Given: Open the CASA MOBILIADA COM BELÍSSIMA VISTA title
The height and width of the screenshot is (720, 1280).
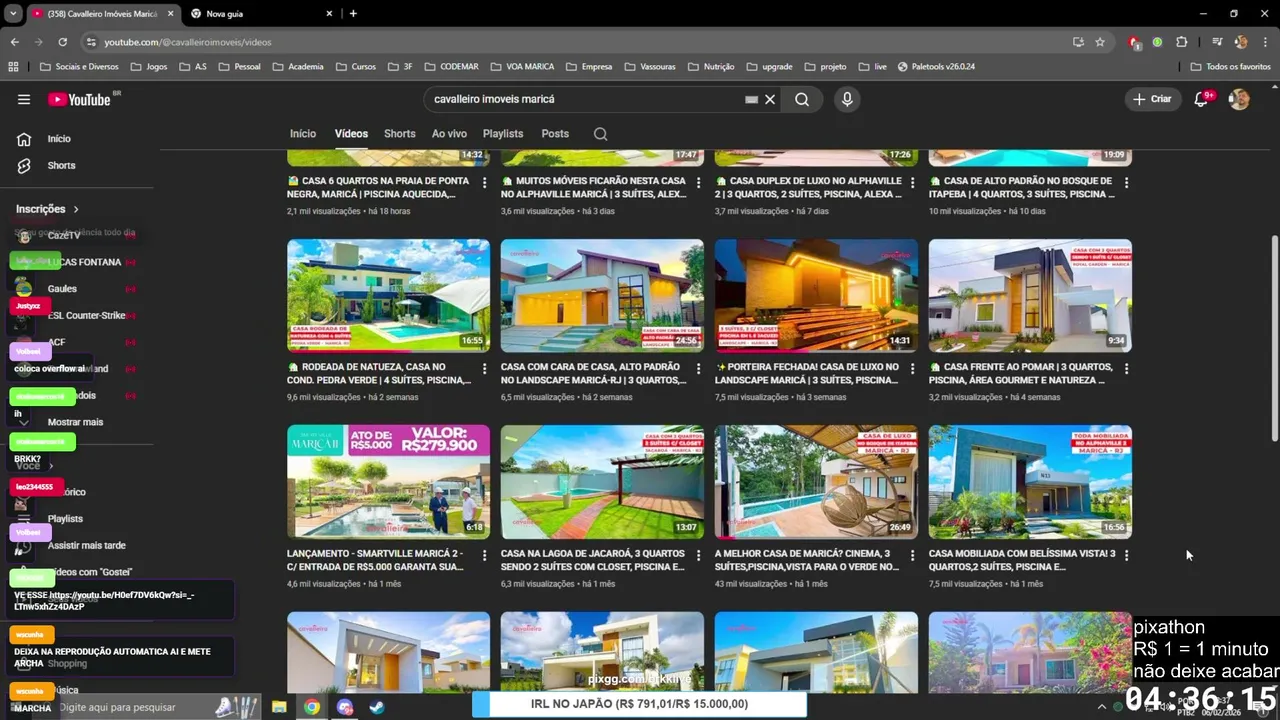Looking at the screenshot, I should point(1021,560).
